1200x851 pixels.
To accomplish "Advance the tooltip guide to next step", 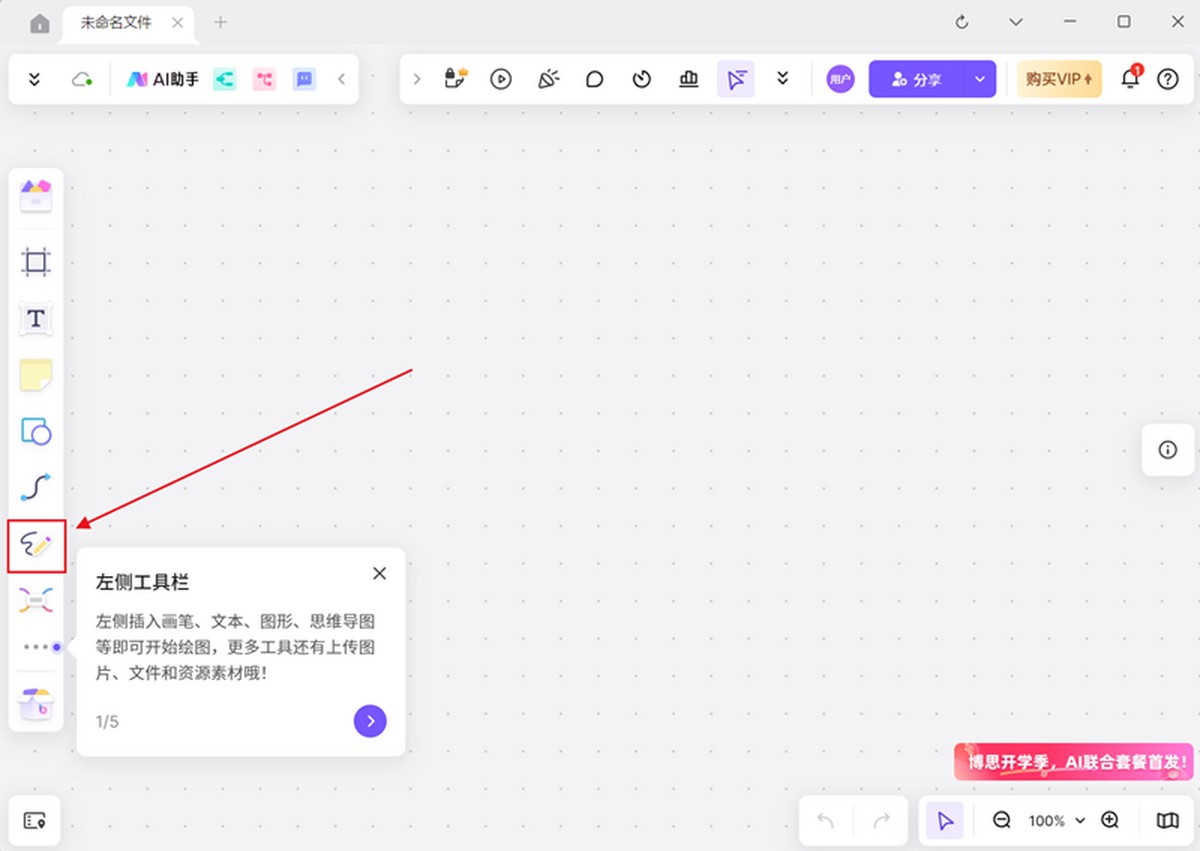I will [370, 720].
